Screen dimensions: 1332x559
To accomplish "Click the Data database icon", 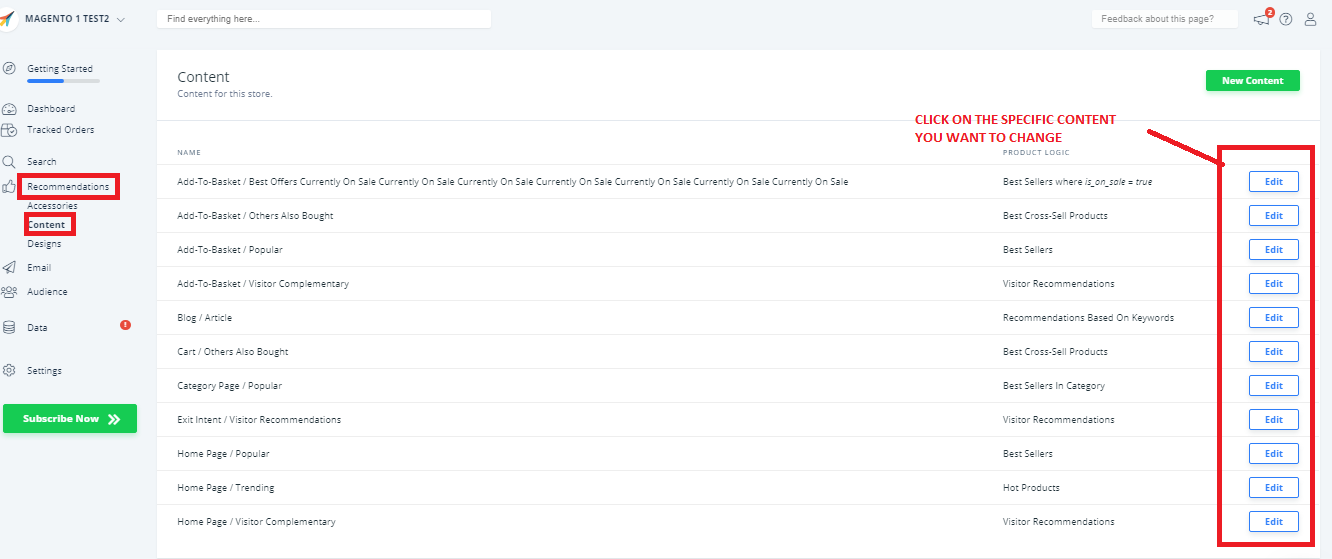I will (9, 328).
